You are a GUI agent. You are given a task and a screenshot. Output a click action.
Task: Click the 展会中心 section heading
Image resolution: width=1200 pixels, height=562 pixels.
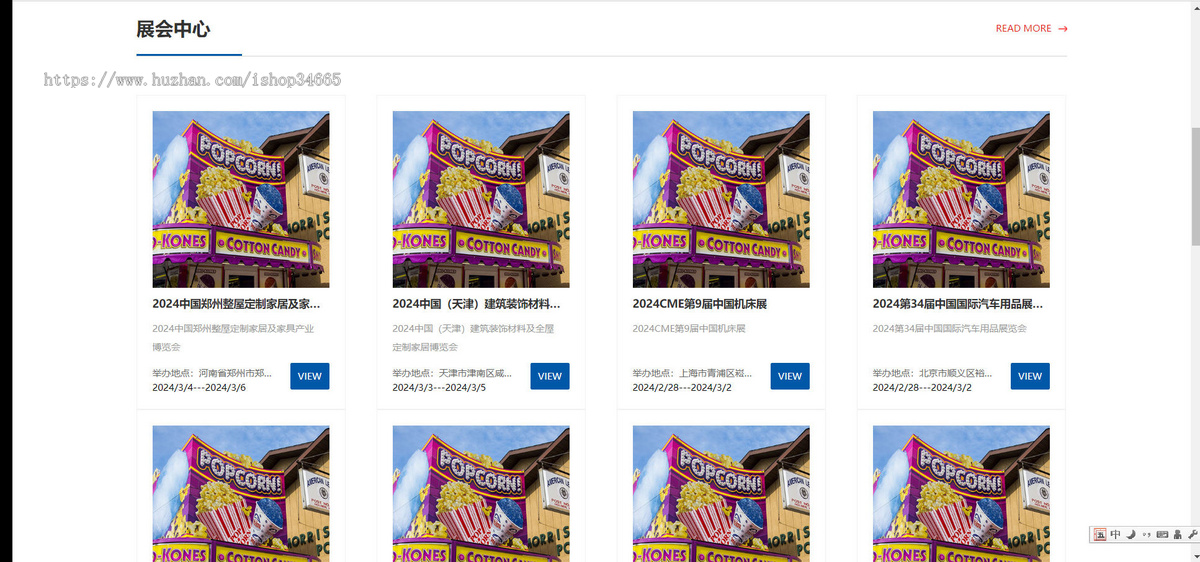173,29
